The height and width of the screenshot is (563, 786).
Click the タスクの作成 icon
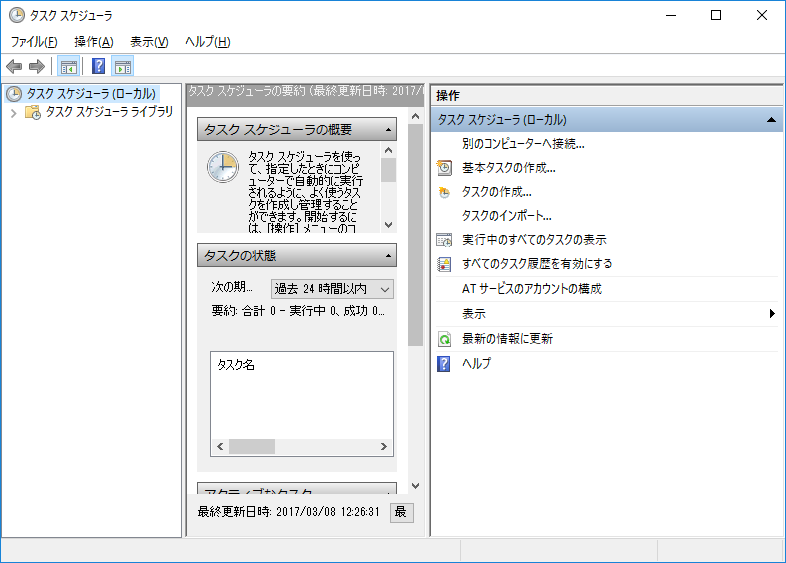444,192
